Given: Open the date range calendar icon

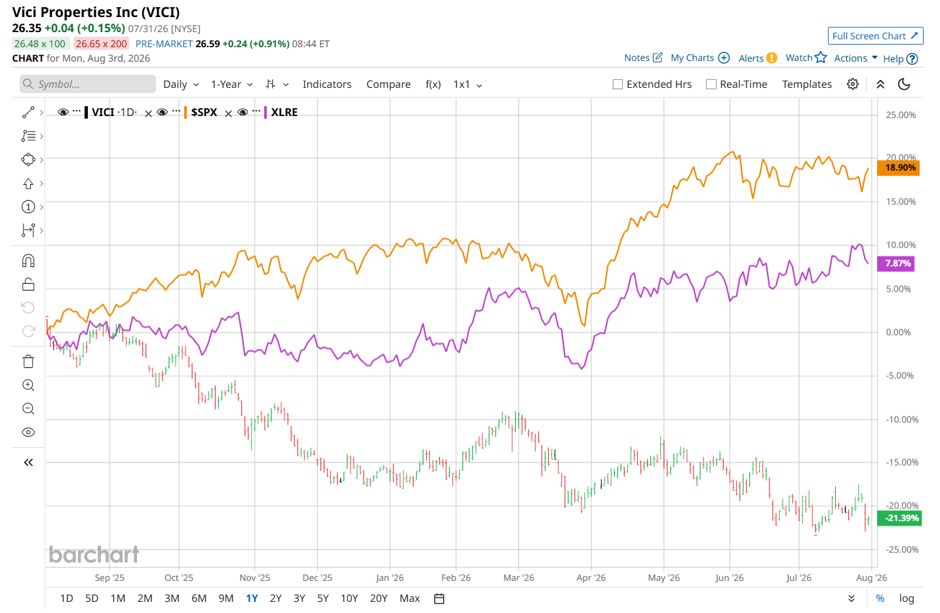Looking at the screenshot, I should pyautogui.click(x=439, y=598).
